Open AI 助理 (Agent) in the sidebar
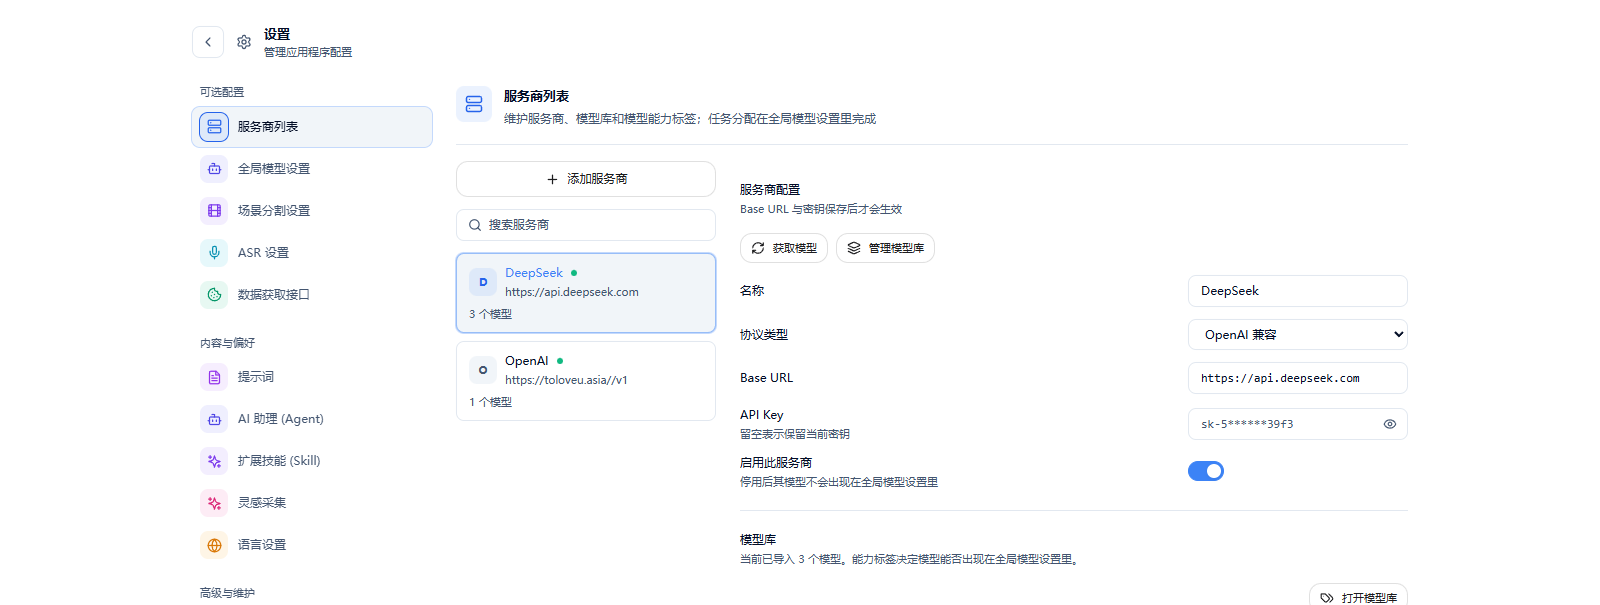The width and height of the screenshot is (1600, 605). tap(312, 419)
